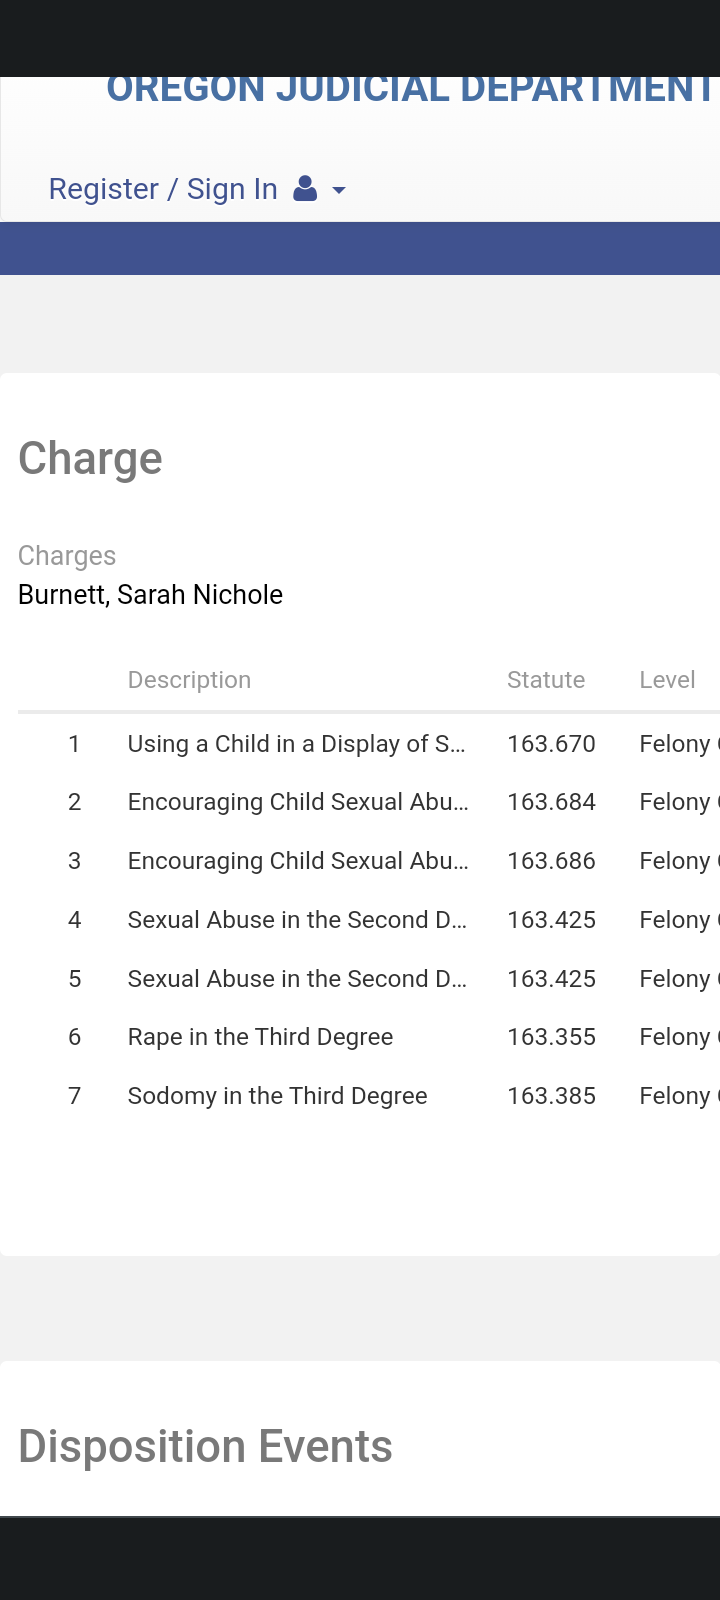The image size is (720, 1600).
Task: Open the Register / Sign In link
Action: pyautogui.click(x=163, y=189)
